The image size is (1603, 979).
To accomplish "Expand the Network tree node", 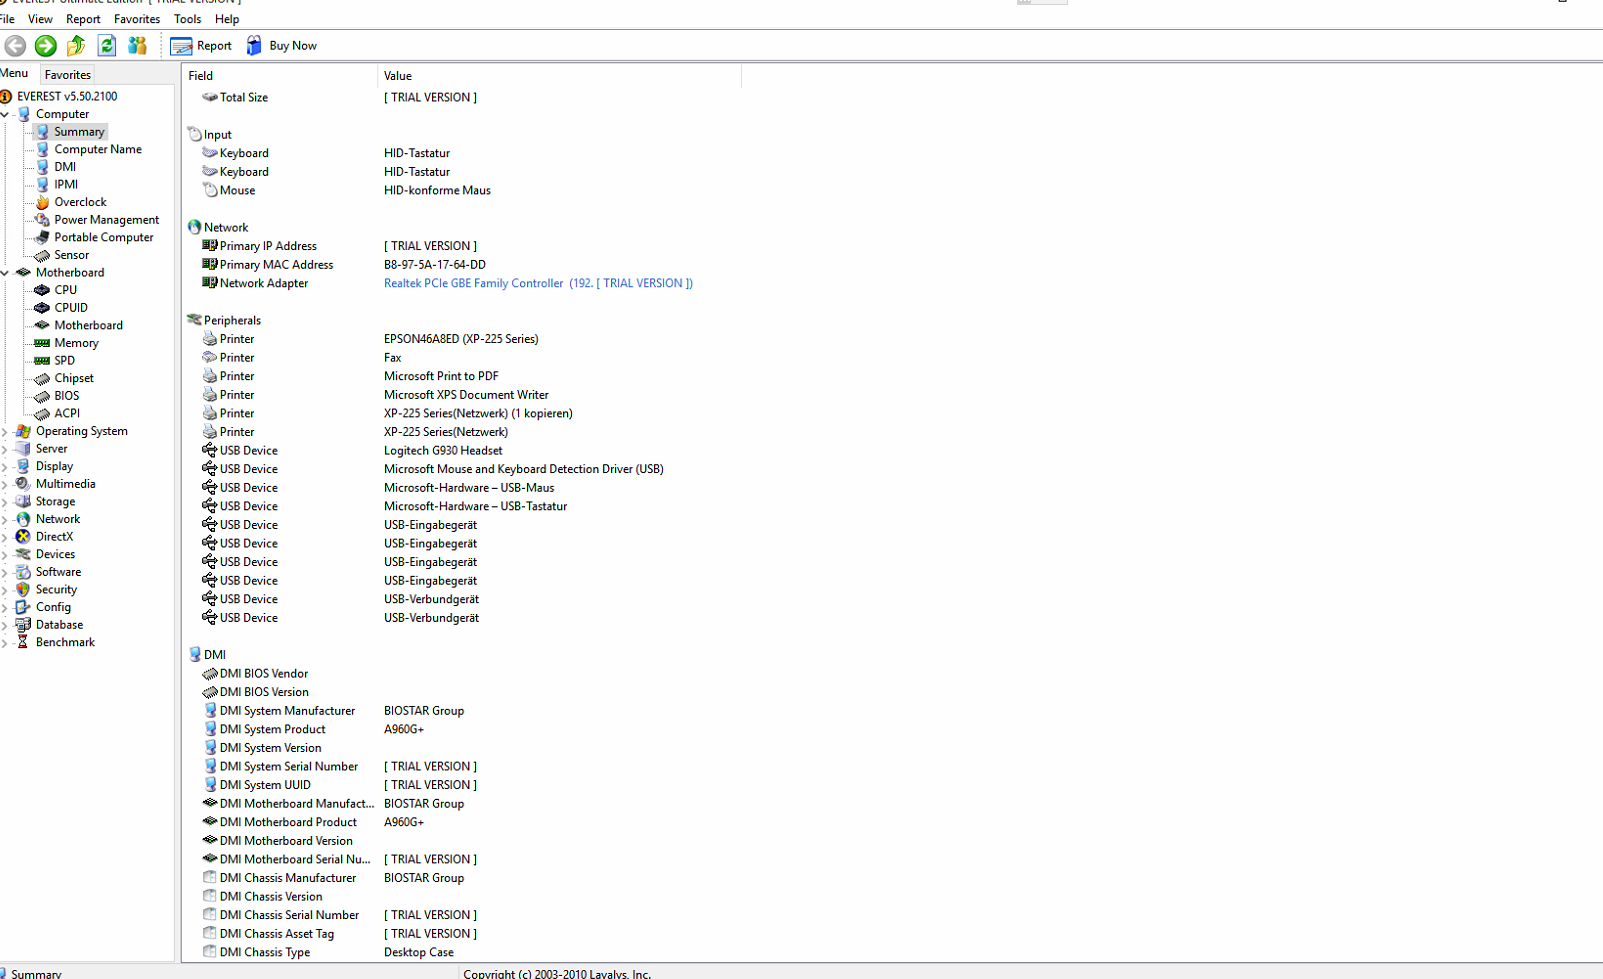I will (x=5, y=520).
